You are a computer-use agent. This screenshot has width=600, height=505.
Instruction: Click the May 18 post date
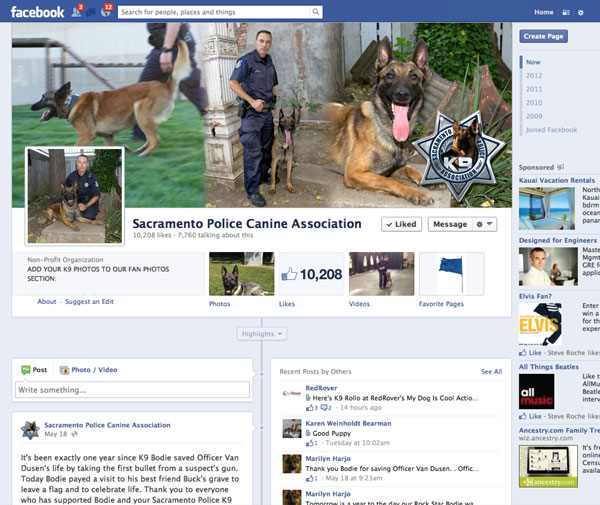[x=55, y=434]
